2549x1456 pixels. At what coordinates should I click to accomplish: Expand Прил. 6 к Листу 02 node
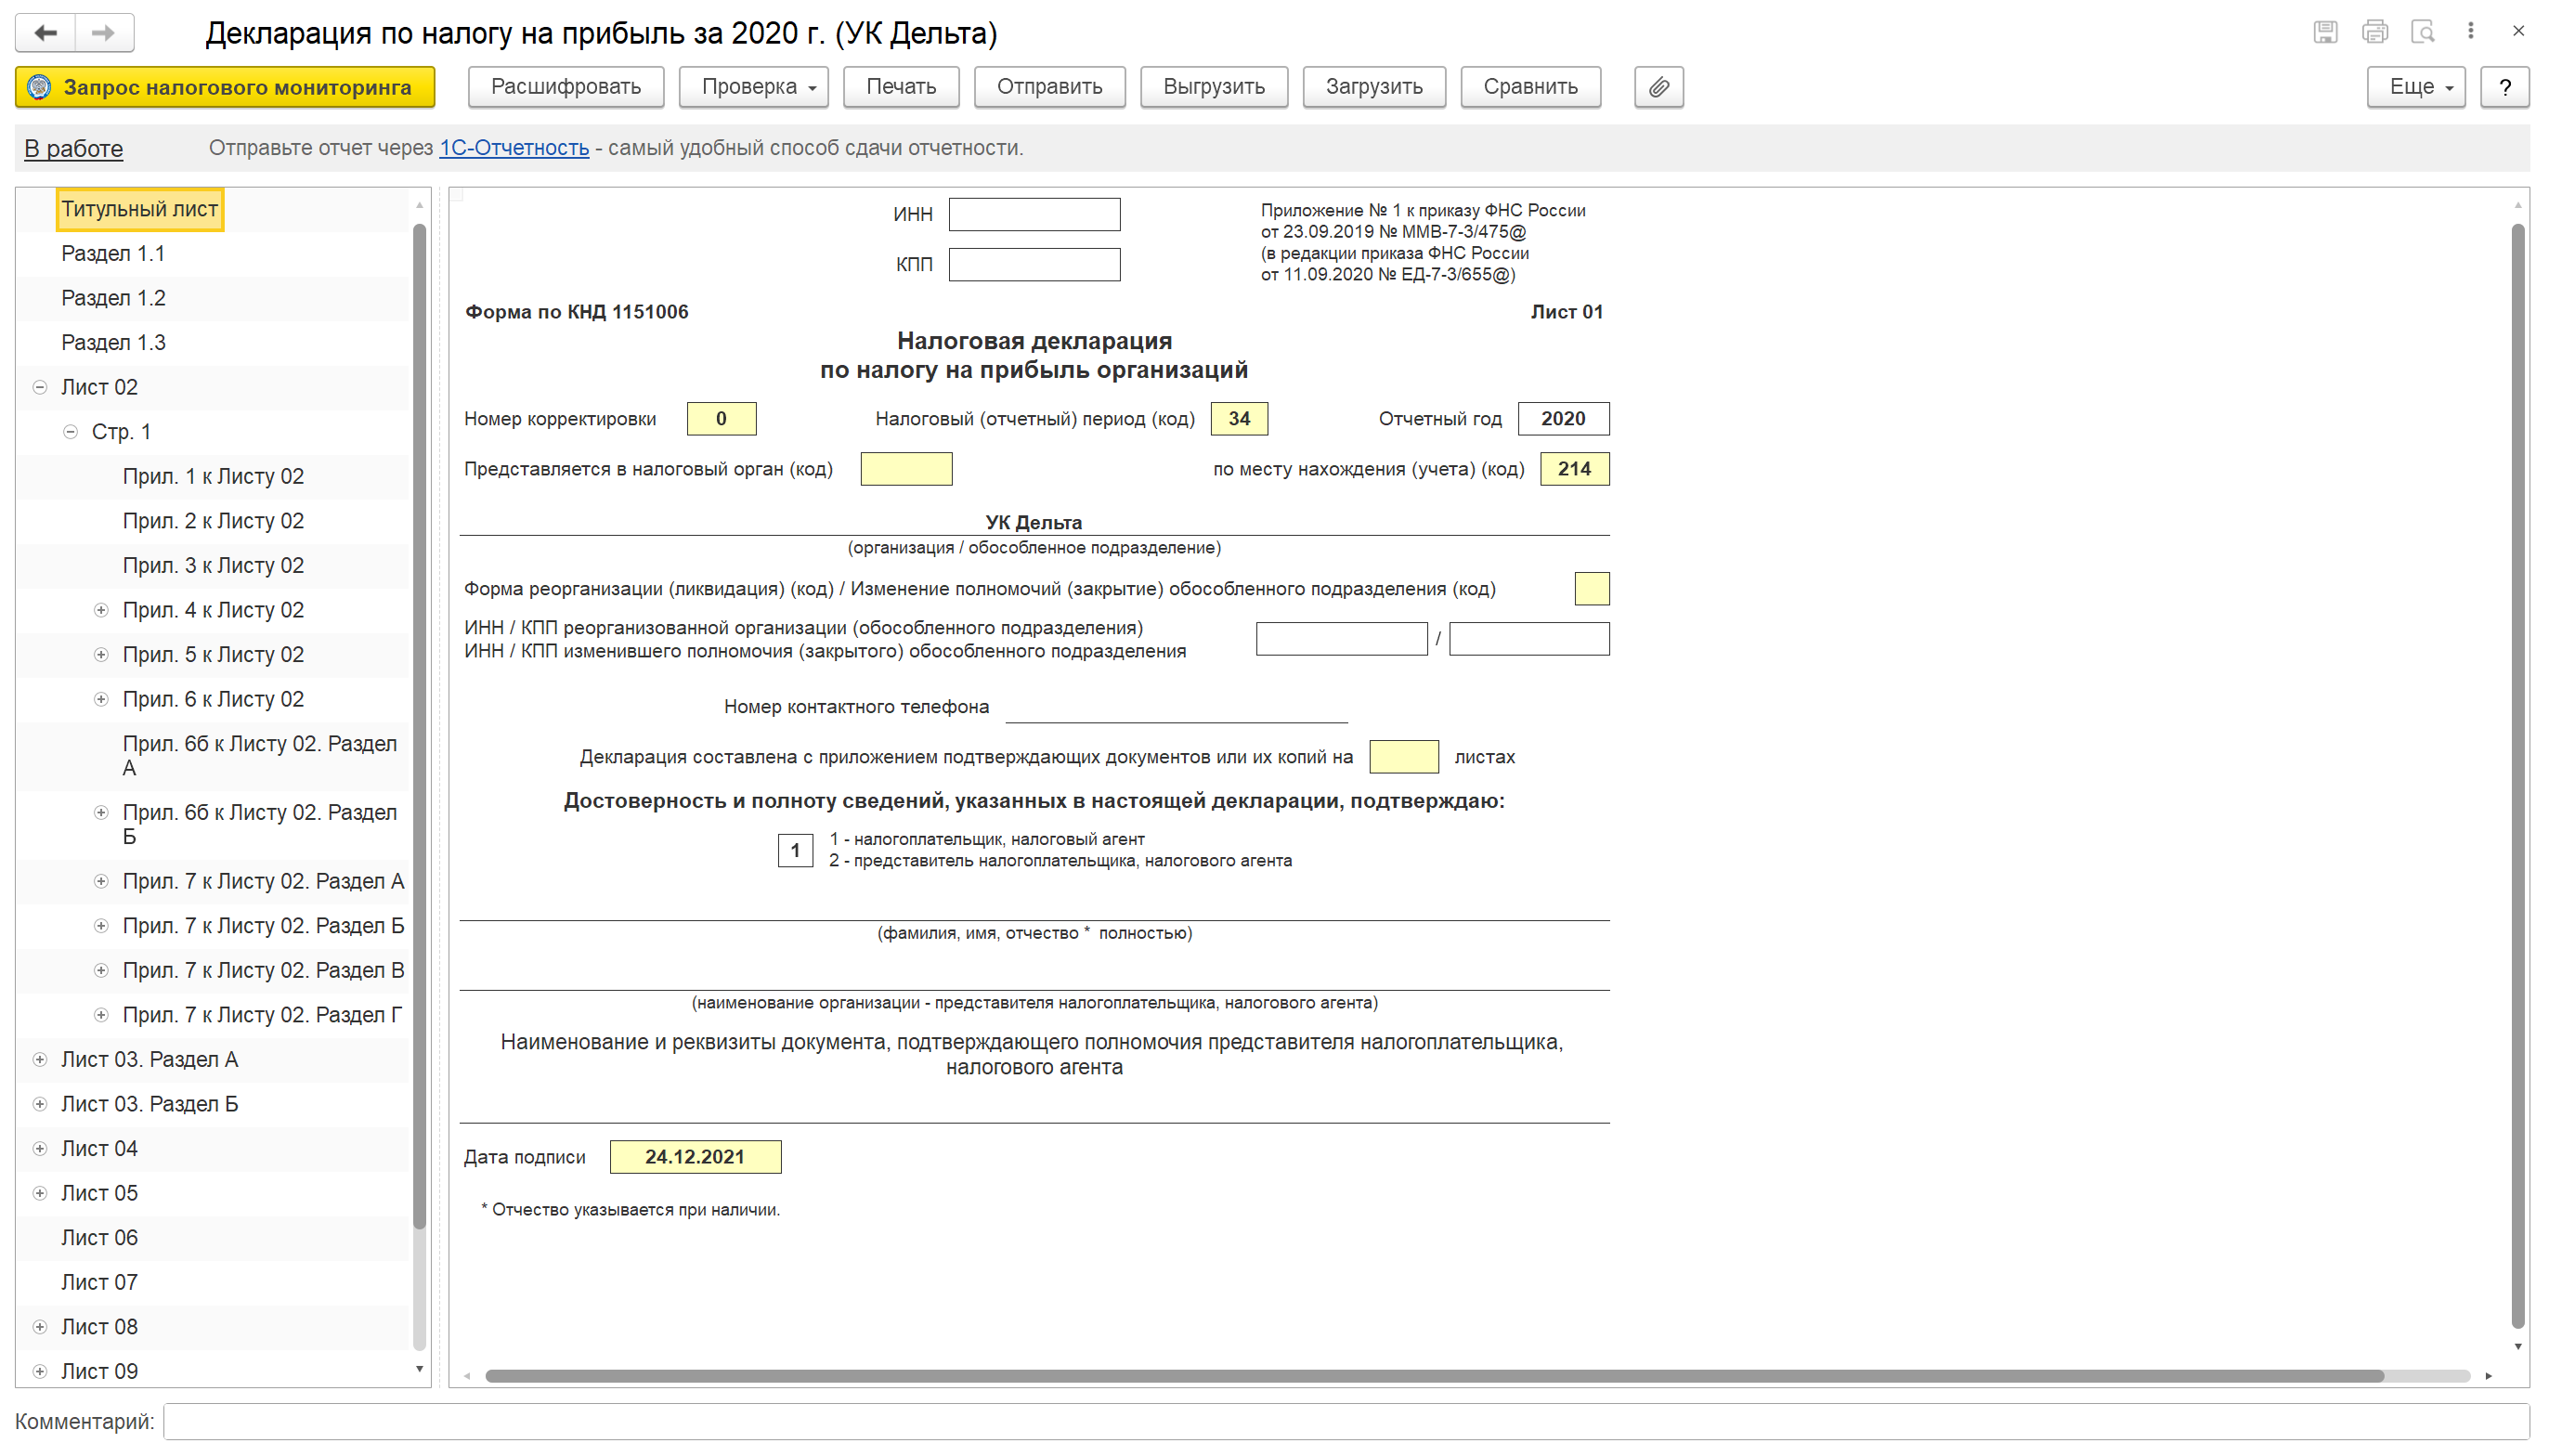pos(101,700)
